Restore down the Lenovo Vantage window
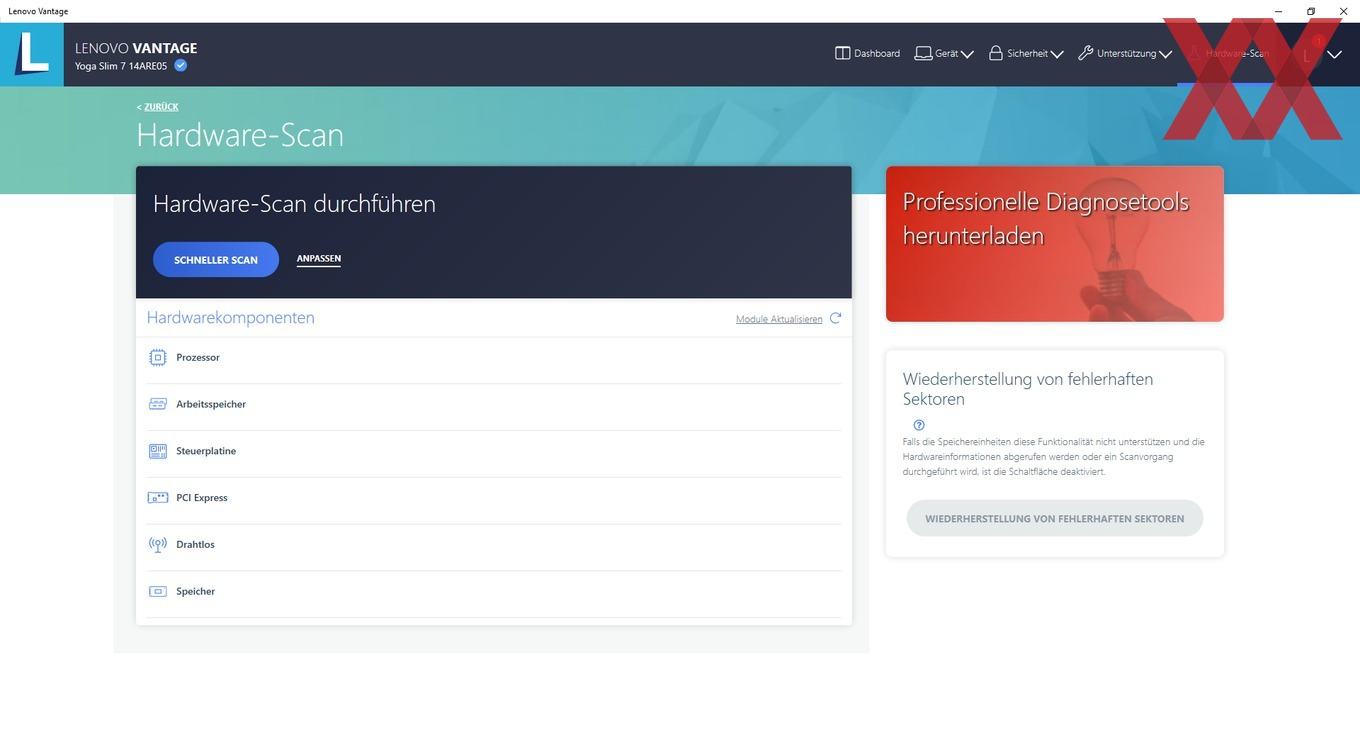Screen dimensions: 1360x735 tap(1311, 11)
